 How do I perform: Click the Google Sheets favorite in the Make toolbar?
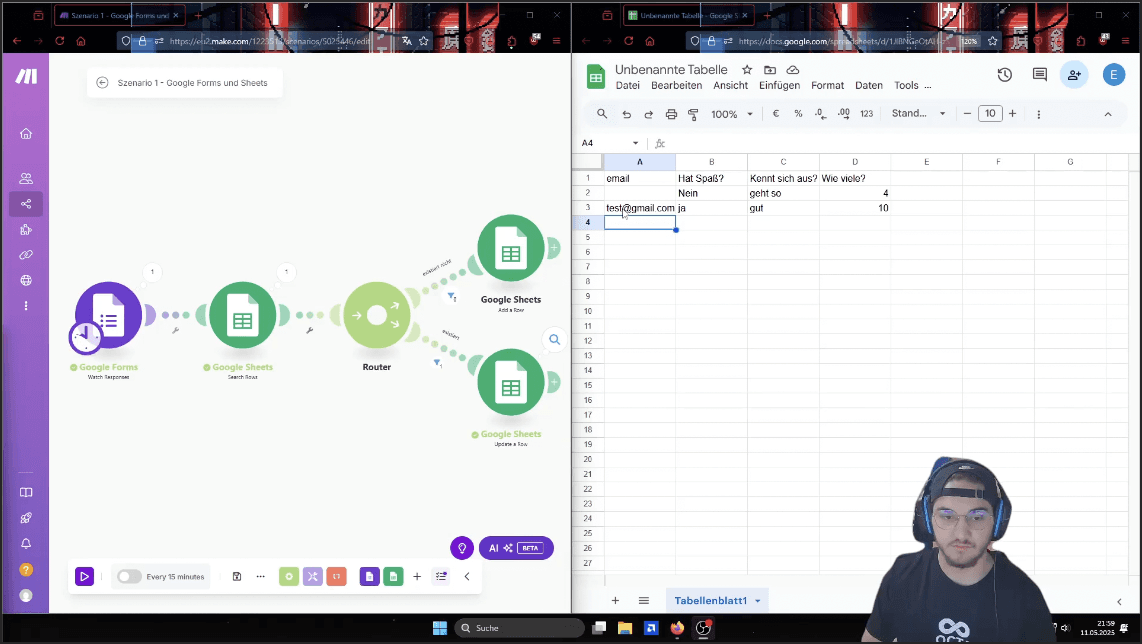[393, 576]
